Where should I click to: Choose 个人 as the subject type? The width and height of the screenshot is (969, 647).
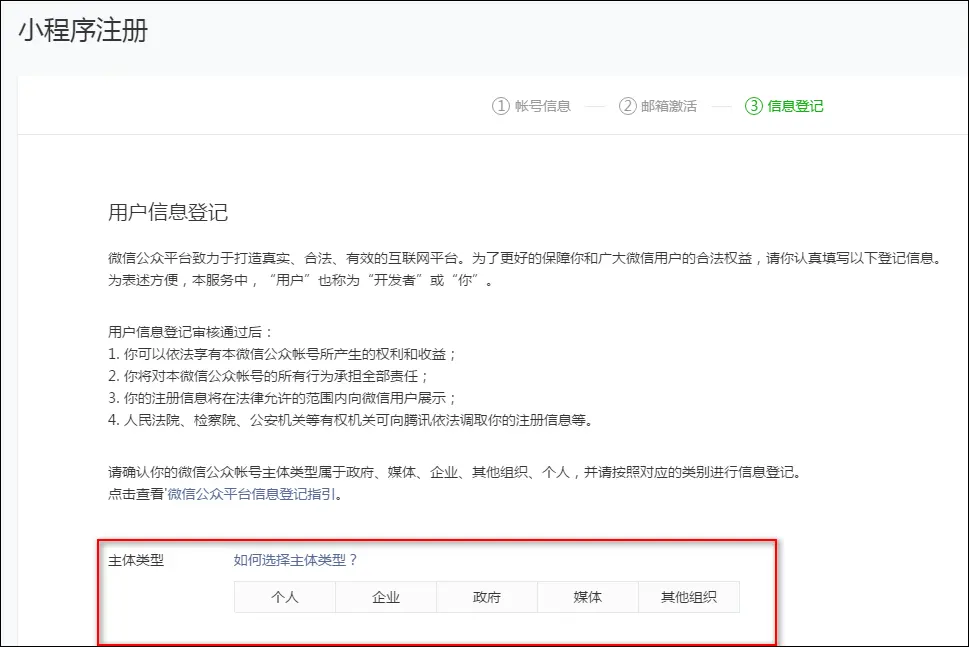click(x=285, y=597)
